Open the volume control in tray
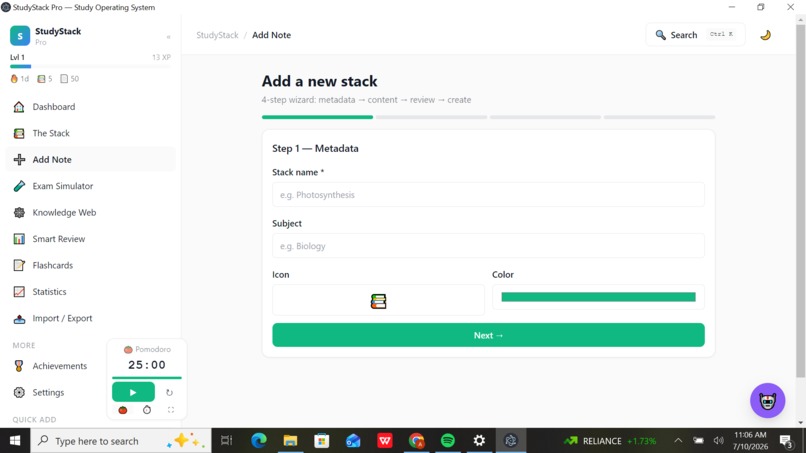 [718, 441]
